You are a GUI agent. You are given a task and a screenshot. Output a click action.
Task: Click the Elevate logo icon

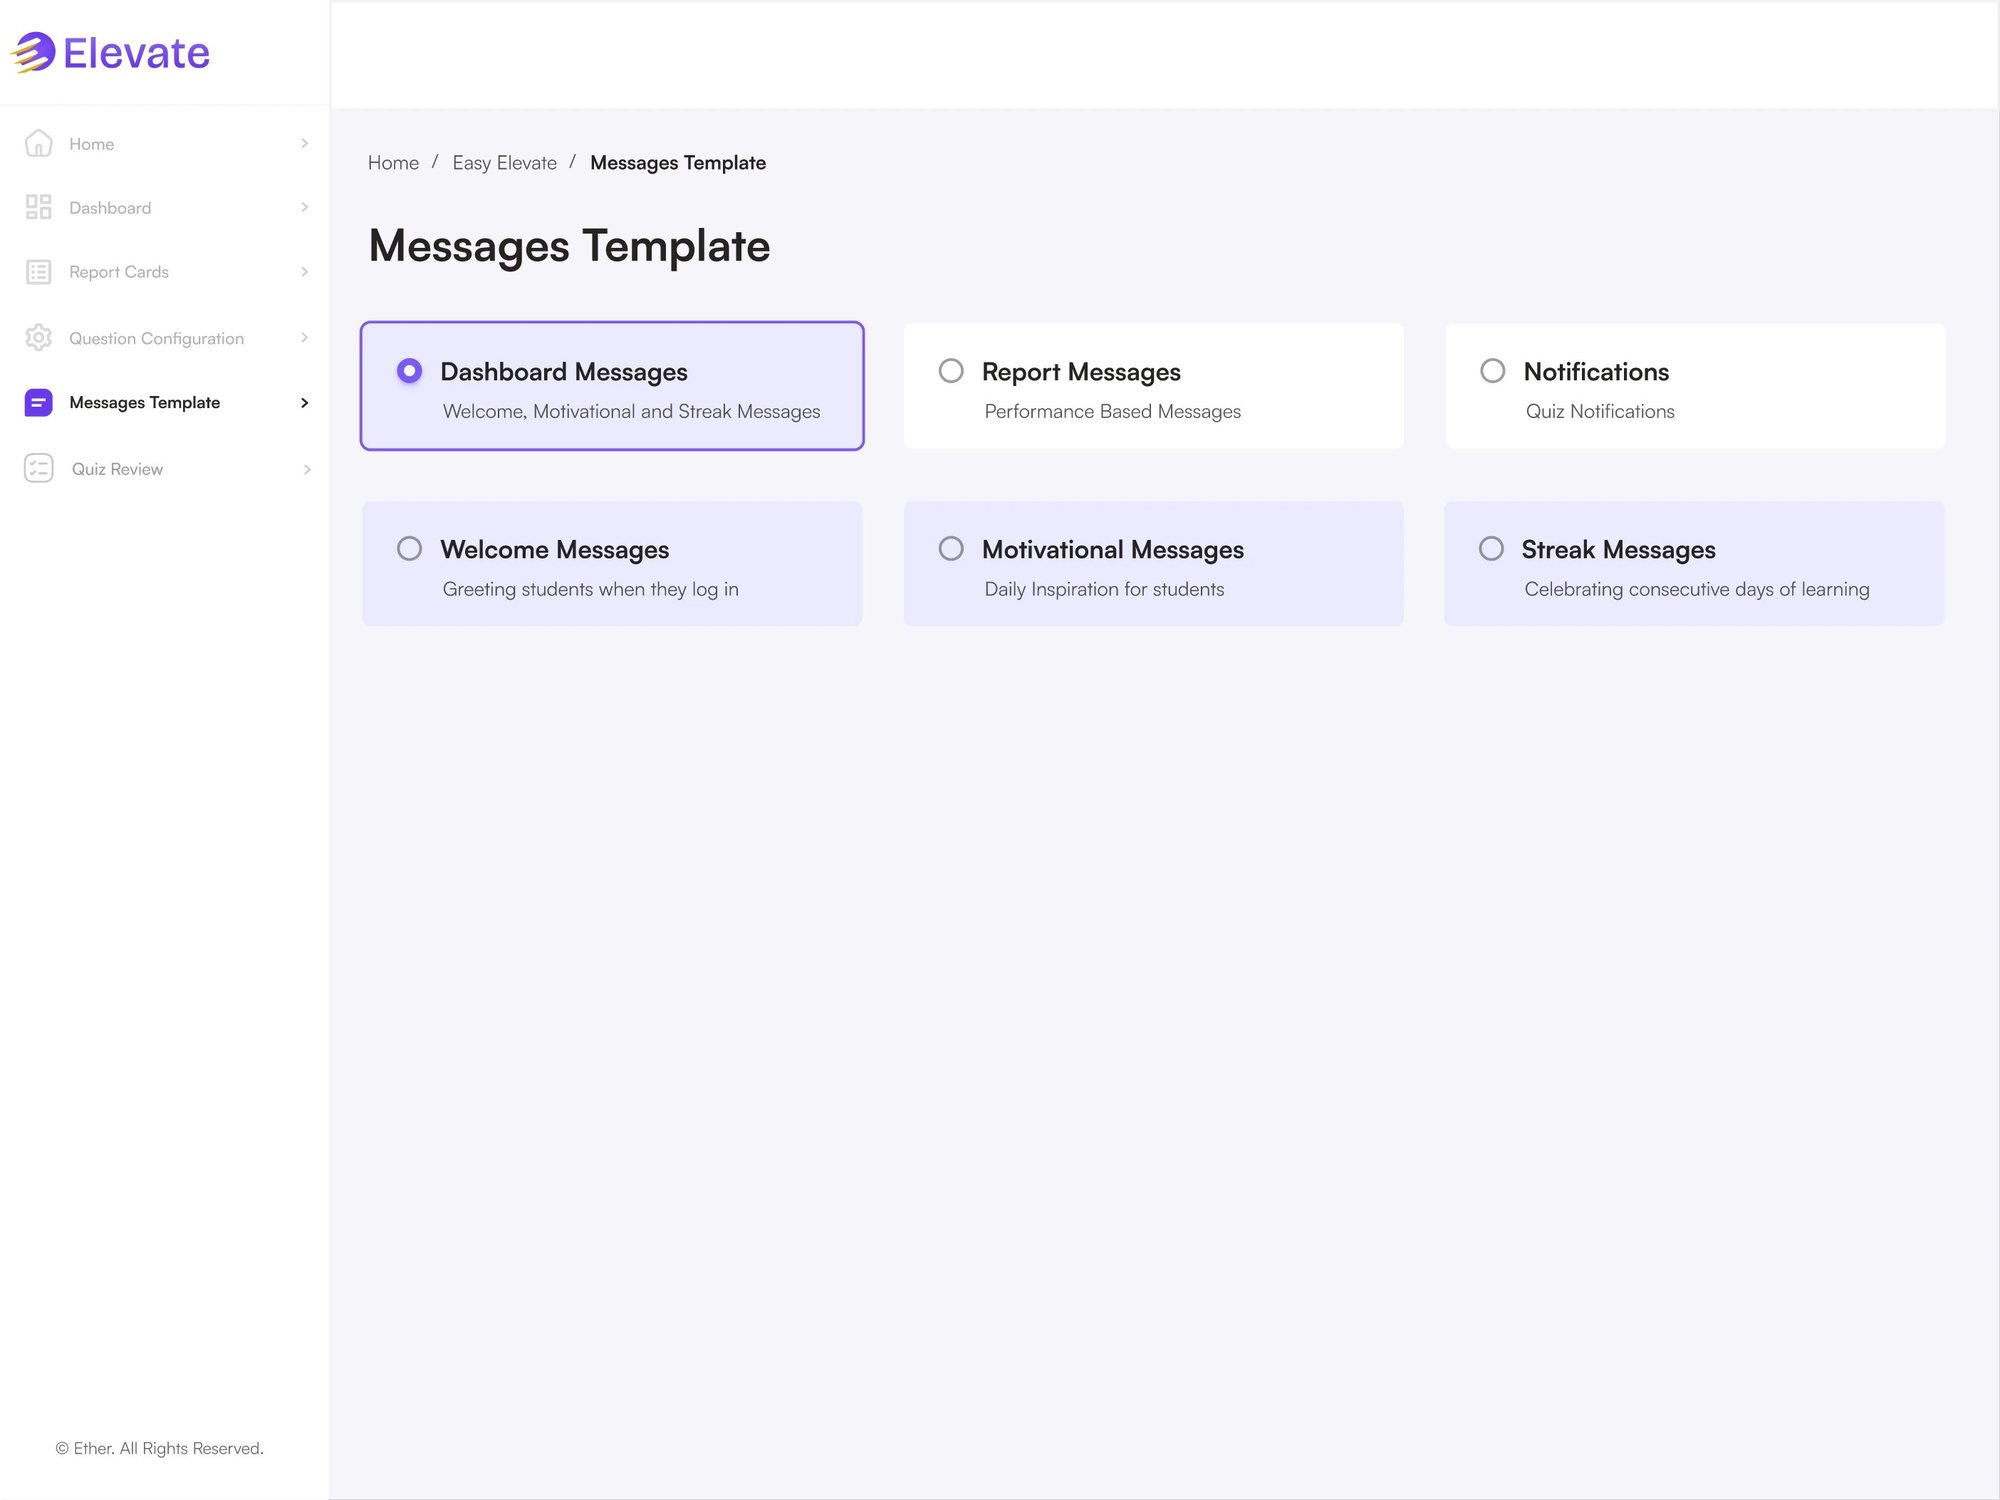point(33,52)
